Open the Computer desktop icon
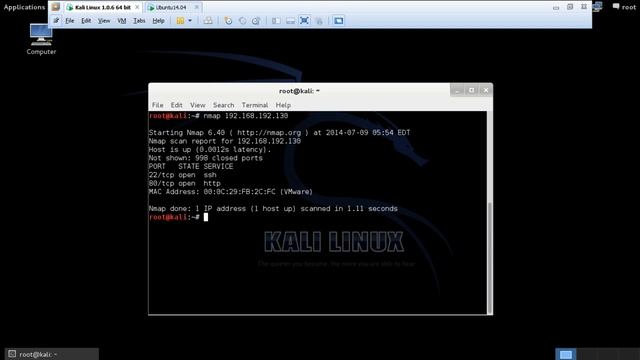 coord(41,39)
